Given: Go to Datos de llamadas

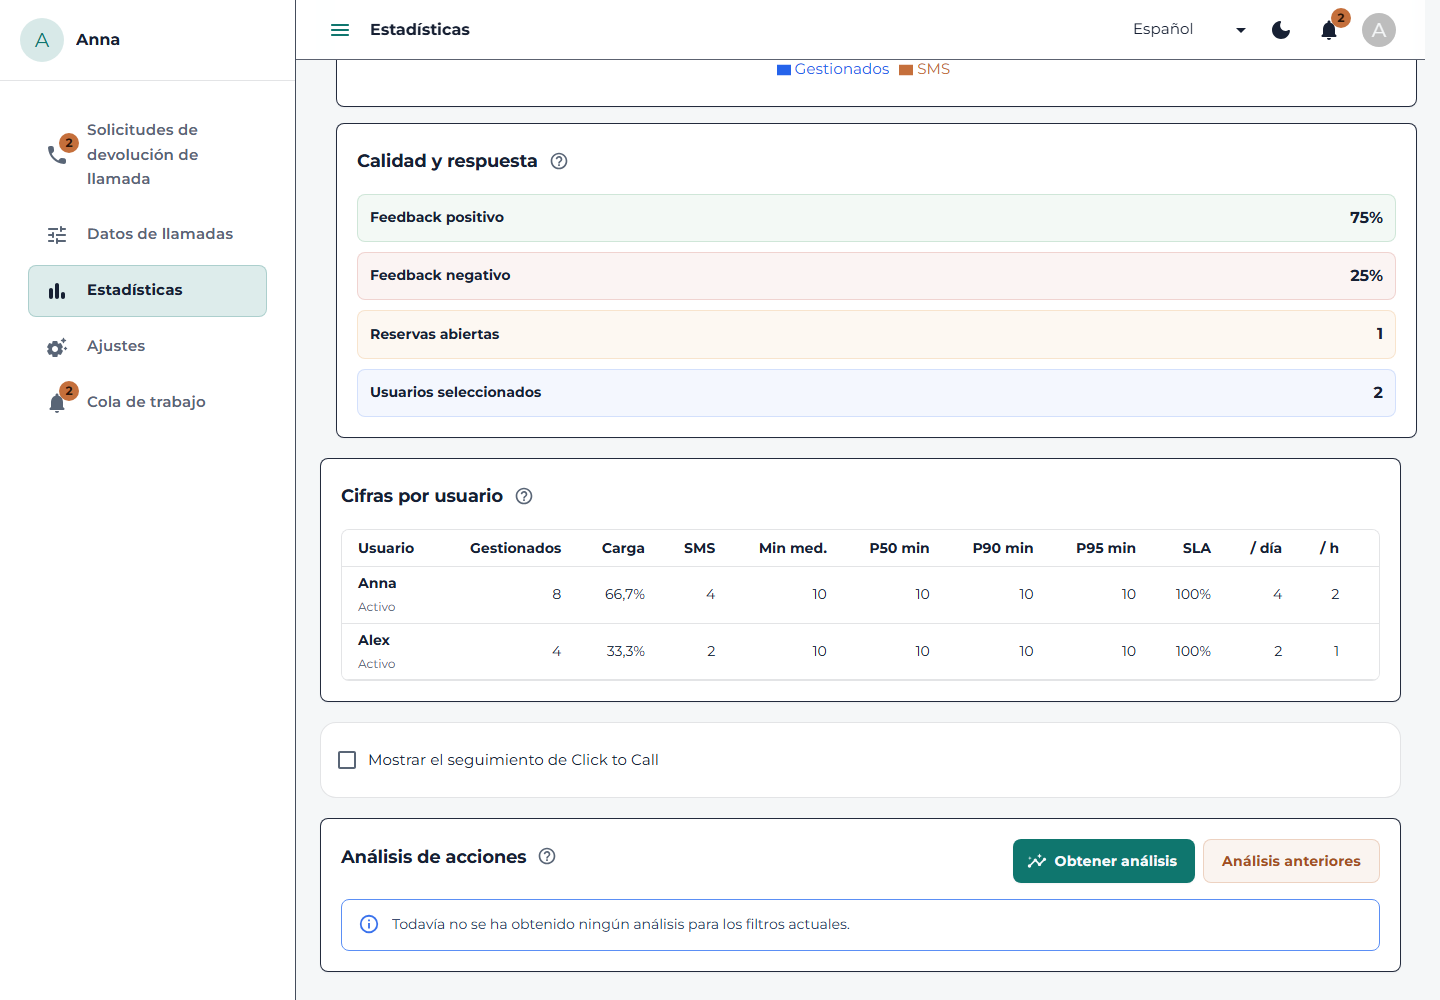Looking at the screenshot, I should pos(147,234).
